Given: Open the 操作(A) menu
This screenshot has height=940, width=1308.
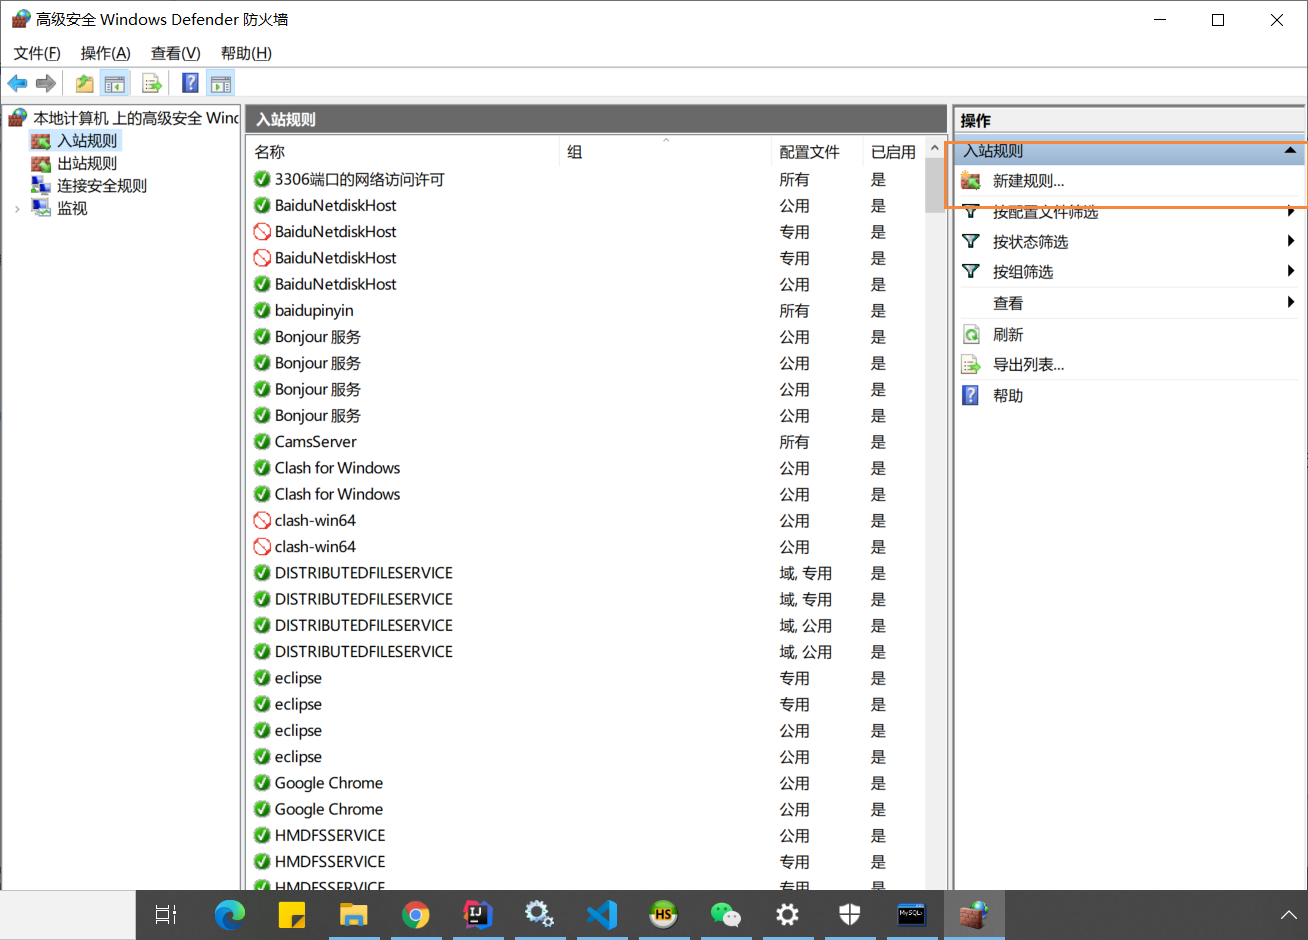Looking at the screenshot, I should (105, 53).
